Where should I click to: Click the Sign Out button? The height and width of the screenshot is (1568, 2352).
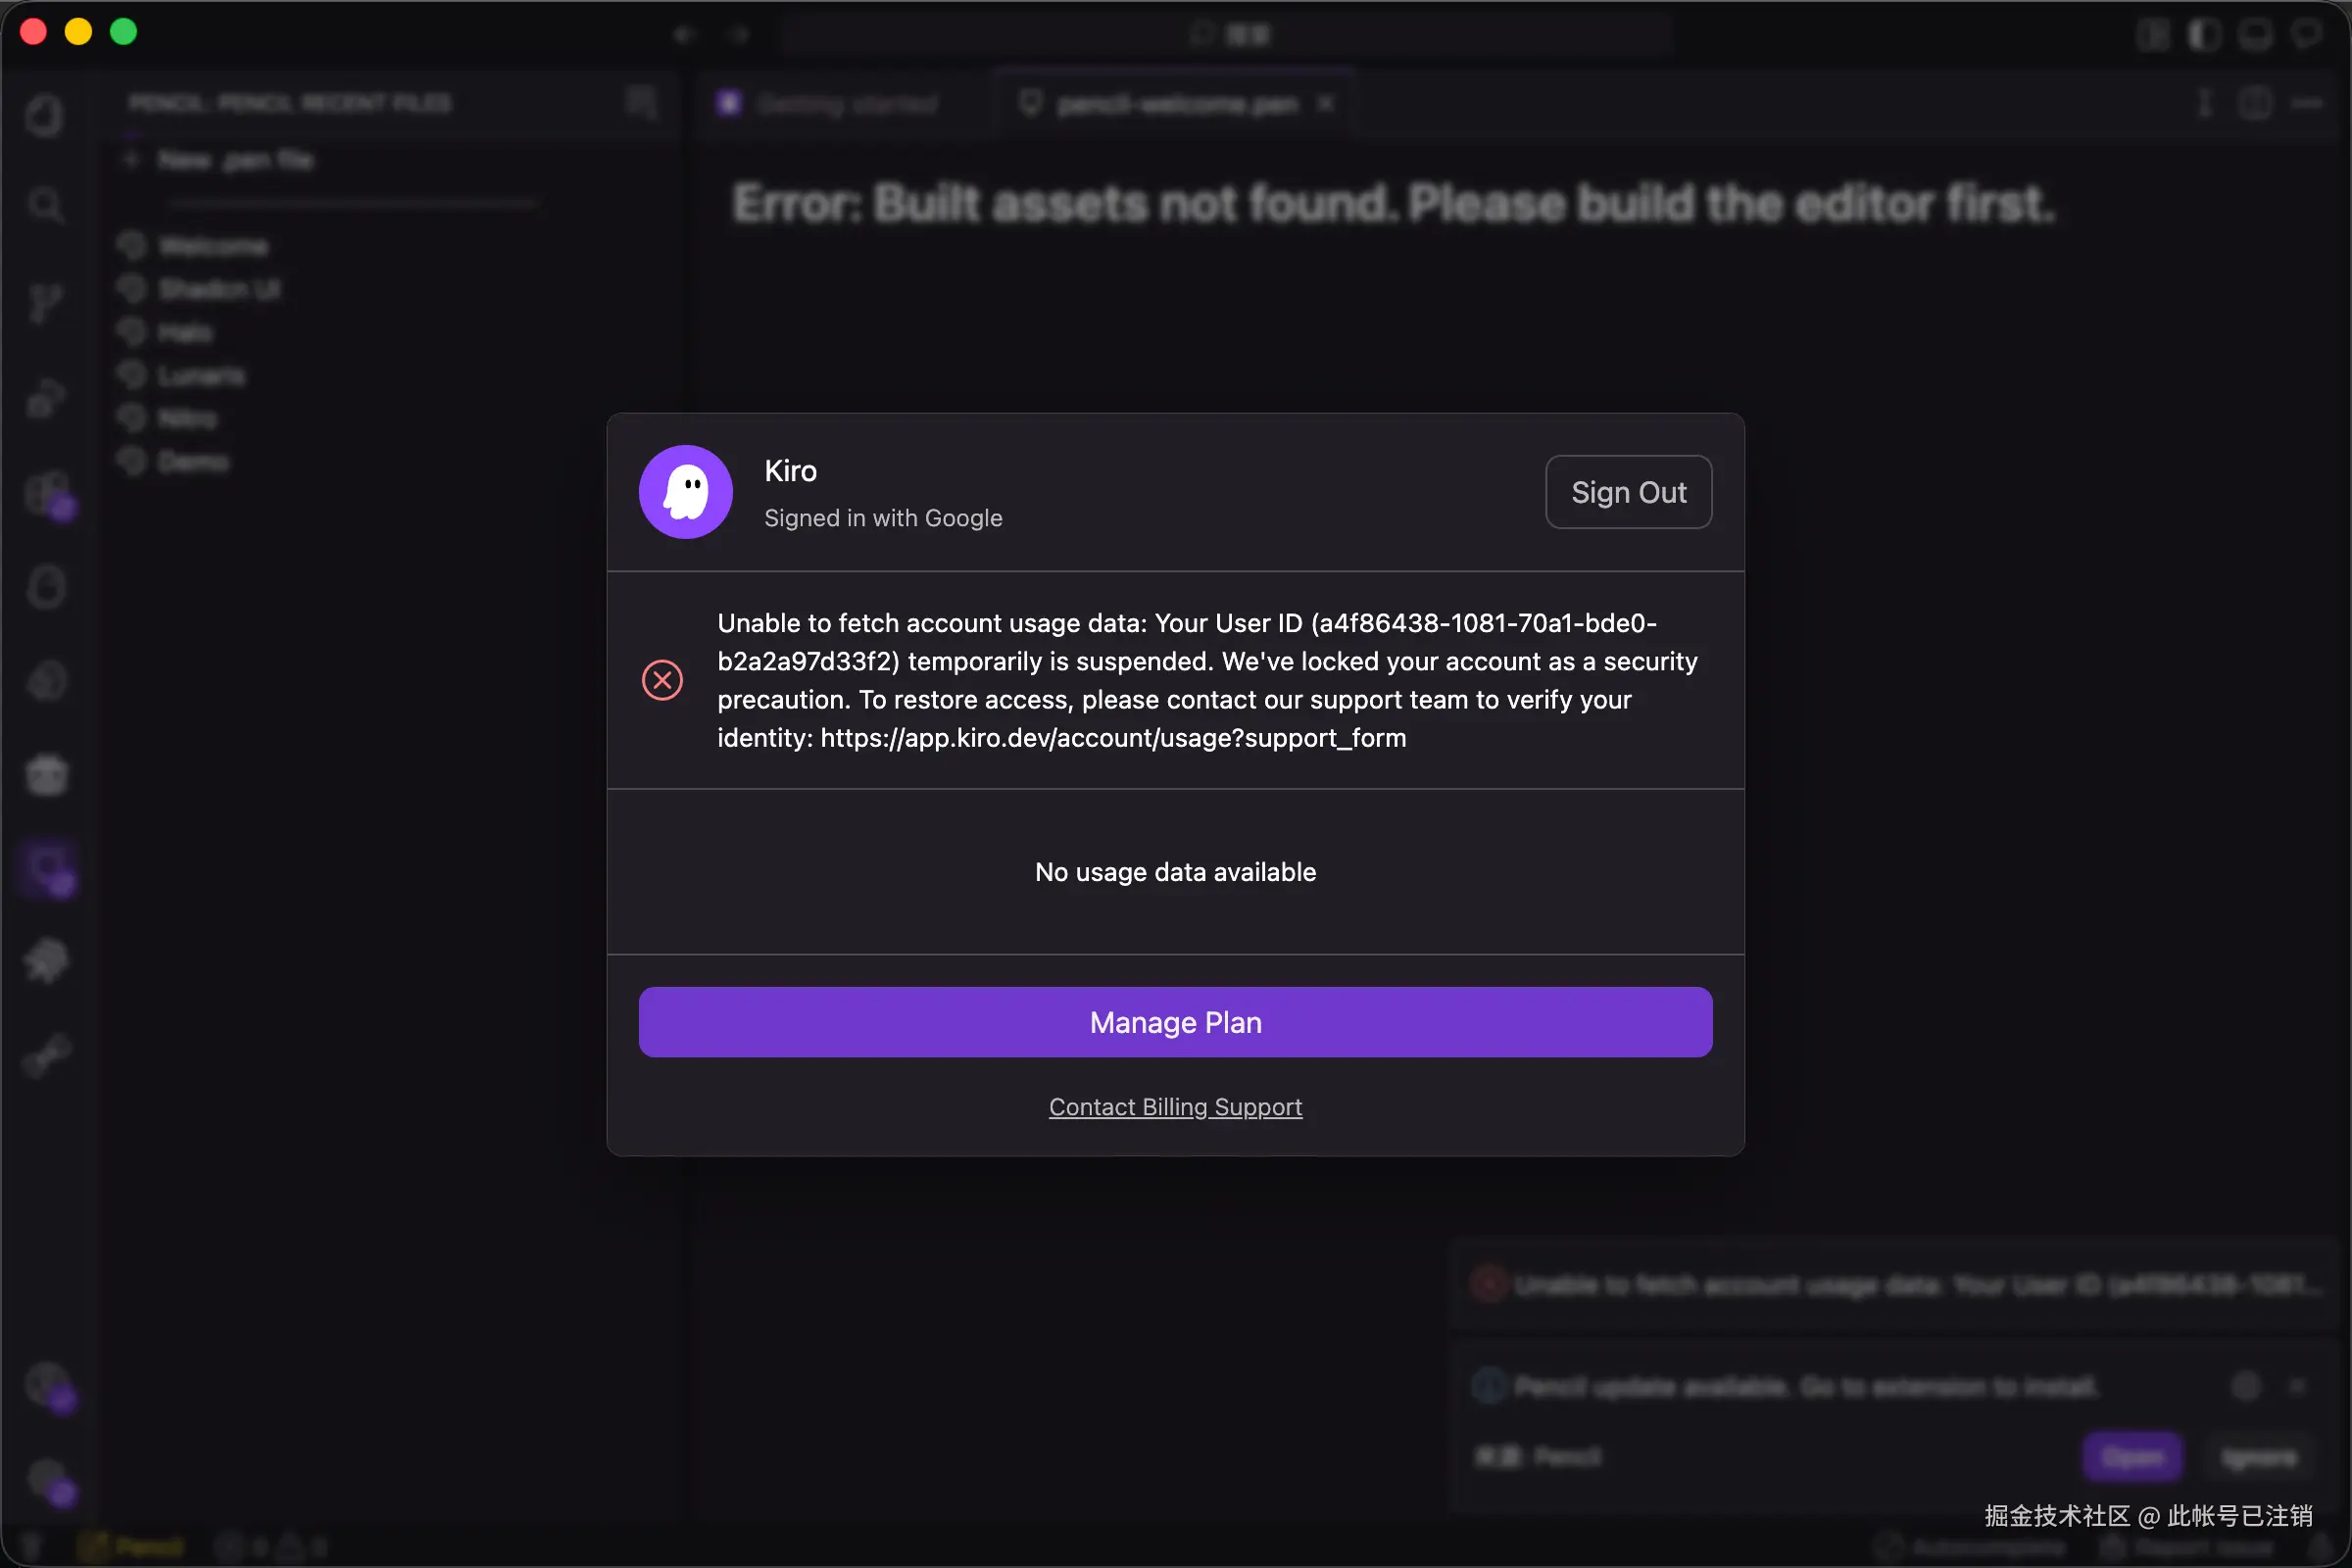pos(1628,492)
